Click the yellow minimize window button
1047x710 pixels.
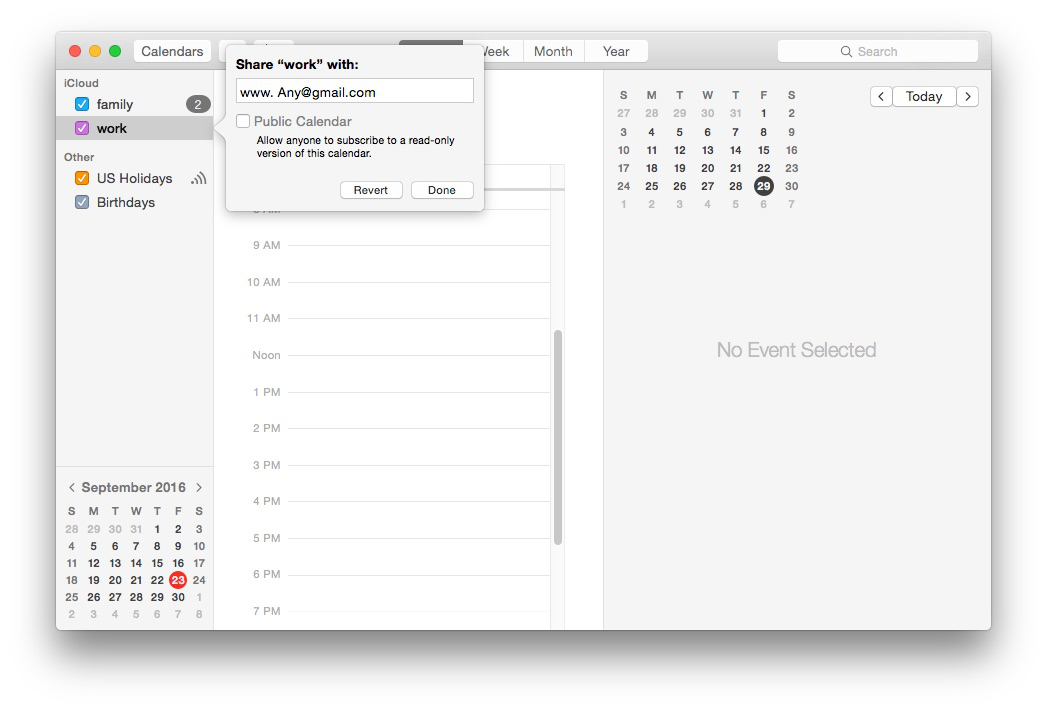tap(95, 51)
